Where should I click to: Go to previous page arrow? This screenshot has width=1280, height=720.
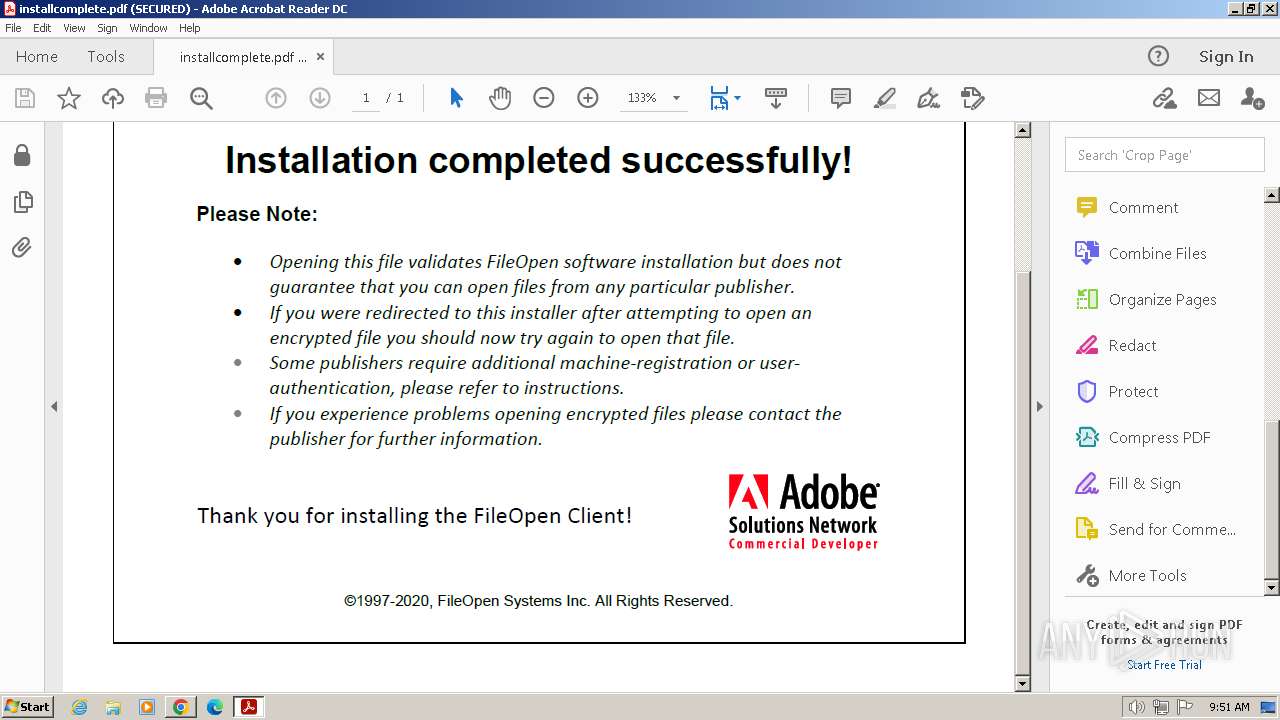click(x=276, y=98)
